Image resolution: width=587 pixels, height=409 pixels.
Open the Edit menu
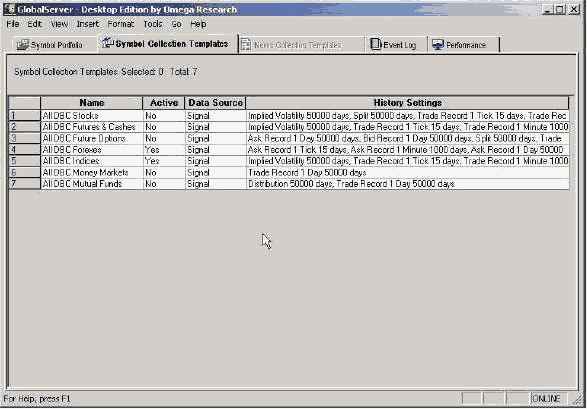[34, 24]
